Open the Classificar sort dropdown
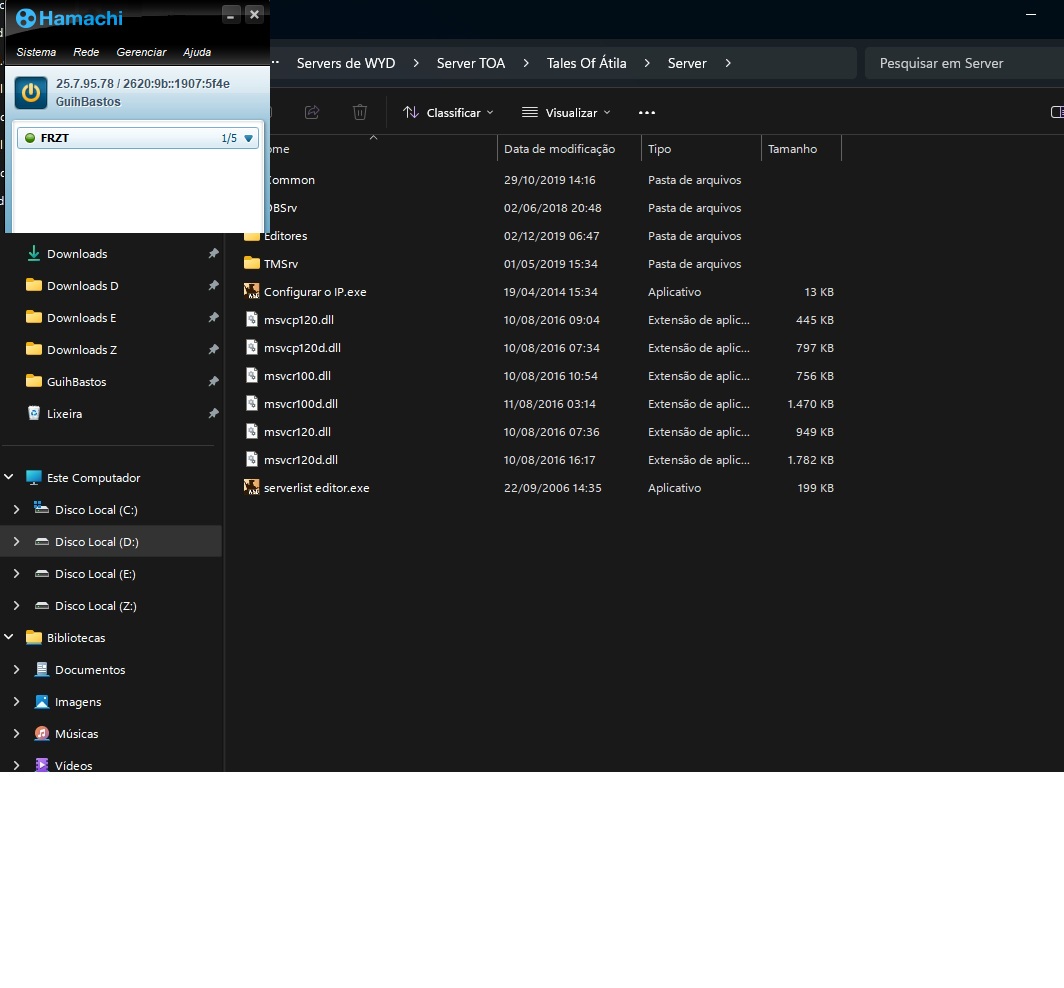 point(448,113)
